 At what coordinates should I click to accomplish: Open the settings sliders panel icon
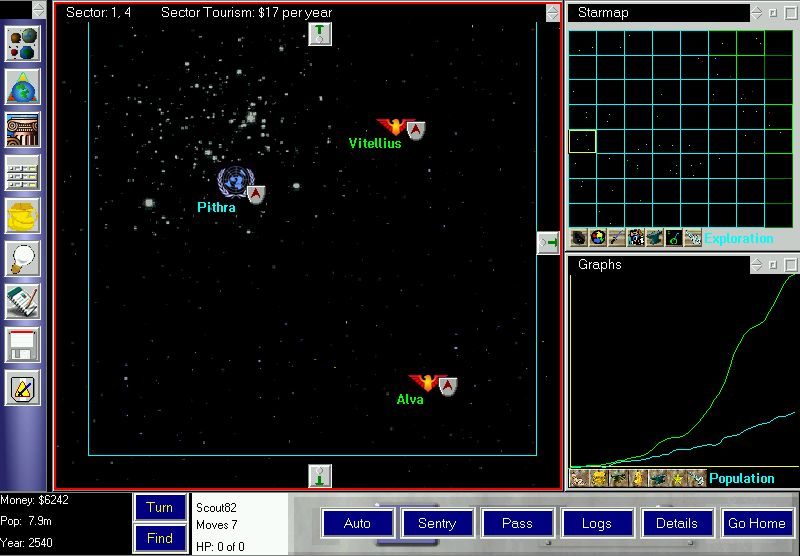[x=22, y=173]
